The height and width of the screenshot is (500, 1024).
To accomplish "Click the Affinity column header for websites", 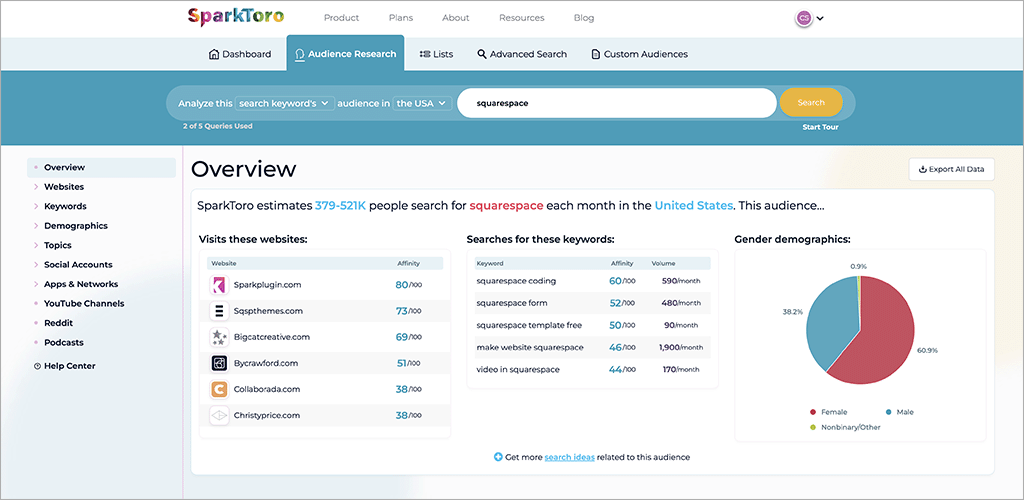I will 409,264.
